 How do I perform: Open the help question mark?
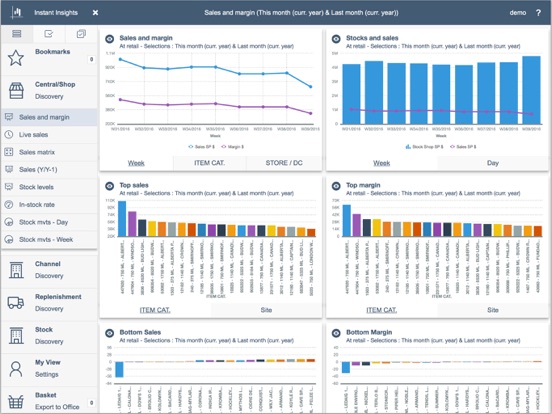pos(538,13)
